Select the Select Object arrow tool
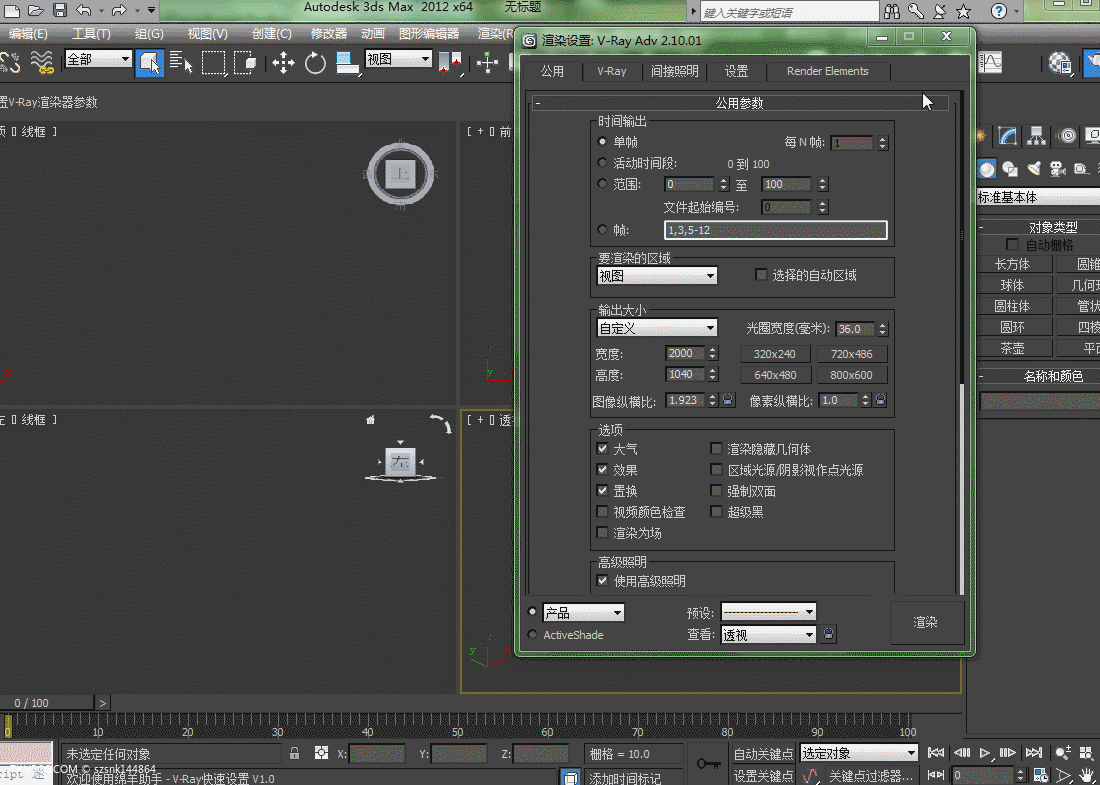 150,62
